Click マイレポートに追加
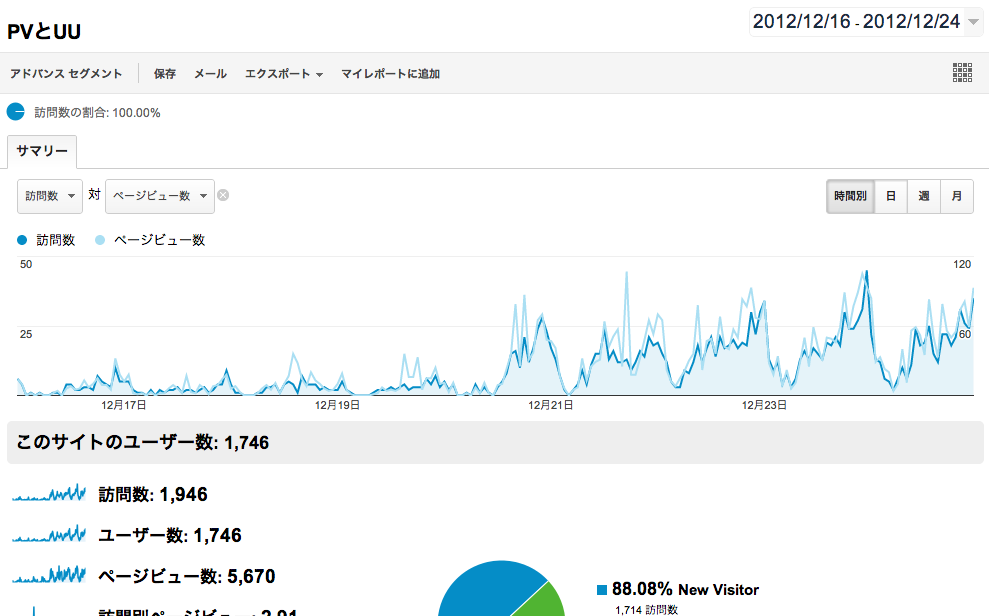The height and width of the screenshot is (616, 989). click(390, 74)
